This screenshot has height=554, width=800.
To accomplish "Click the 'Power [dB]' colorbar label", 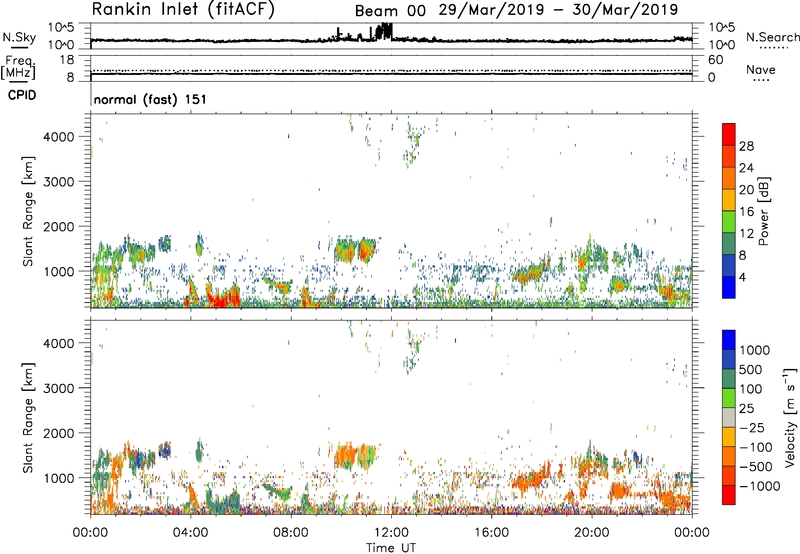I will [763, 211].
